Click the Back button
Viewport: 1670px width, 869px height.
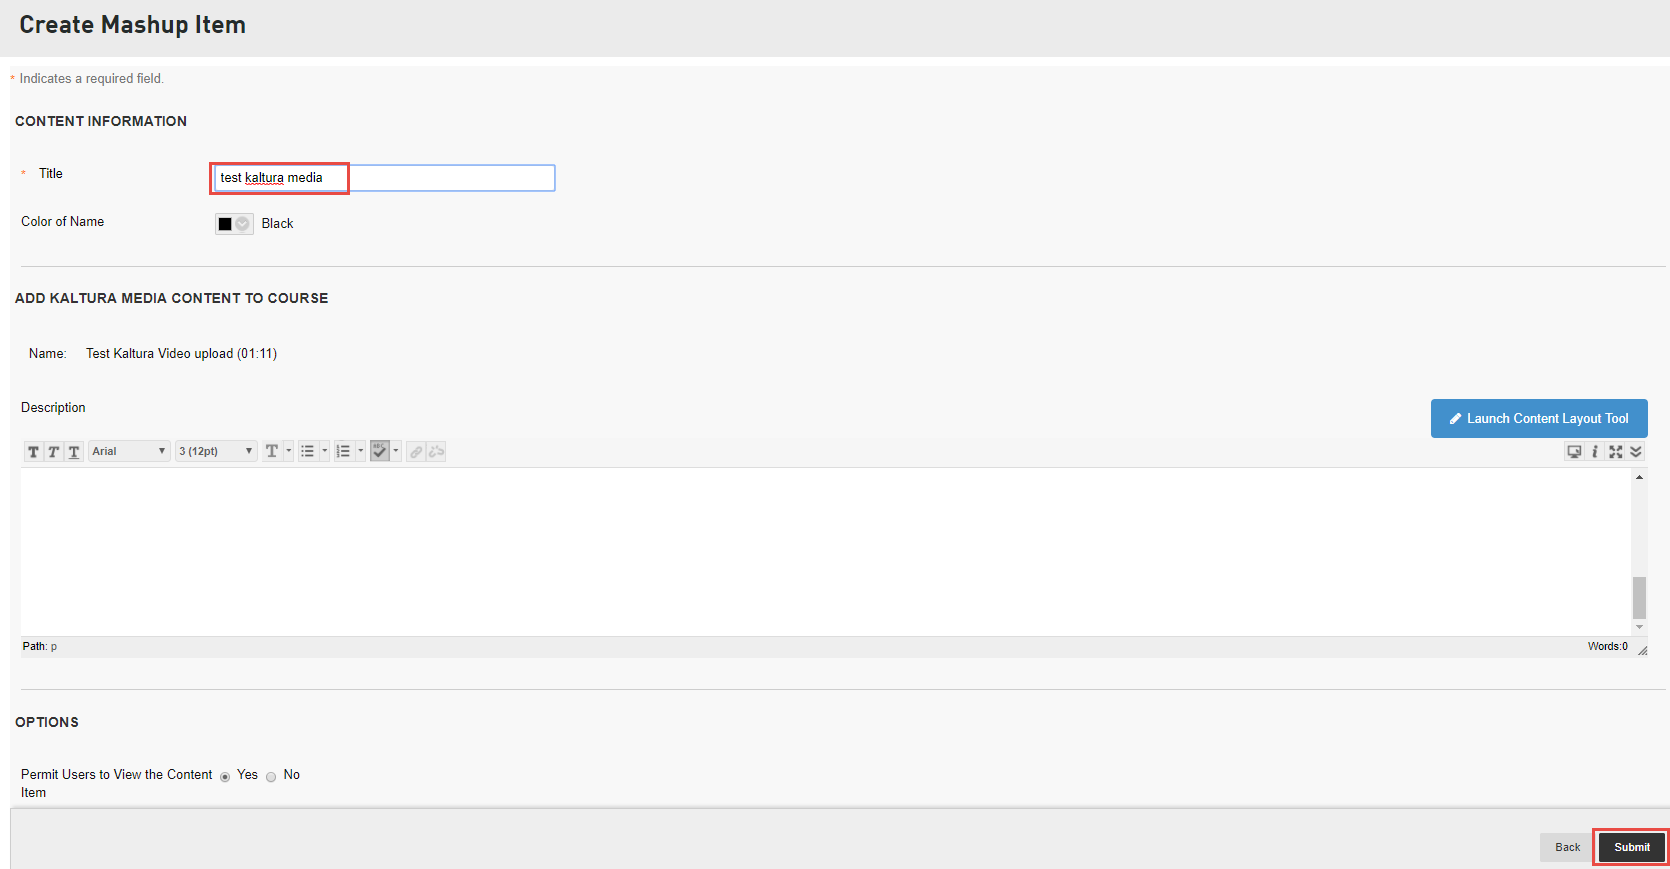[1567, 847]
